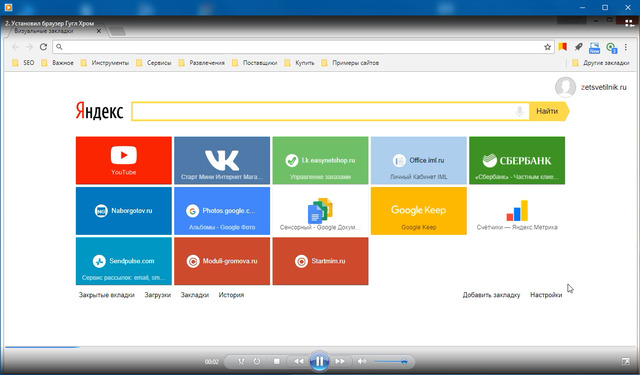The width and height of the screenshot is (640, 375).
Task: Stop playback with the square stop button
Action: [x=277, y=361]
